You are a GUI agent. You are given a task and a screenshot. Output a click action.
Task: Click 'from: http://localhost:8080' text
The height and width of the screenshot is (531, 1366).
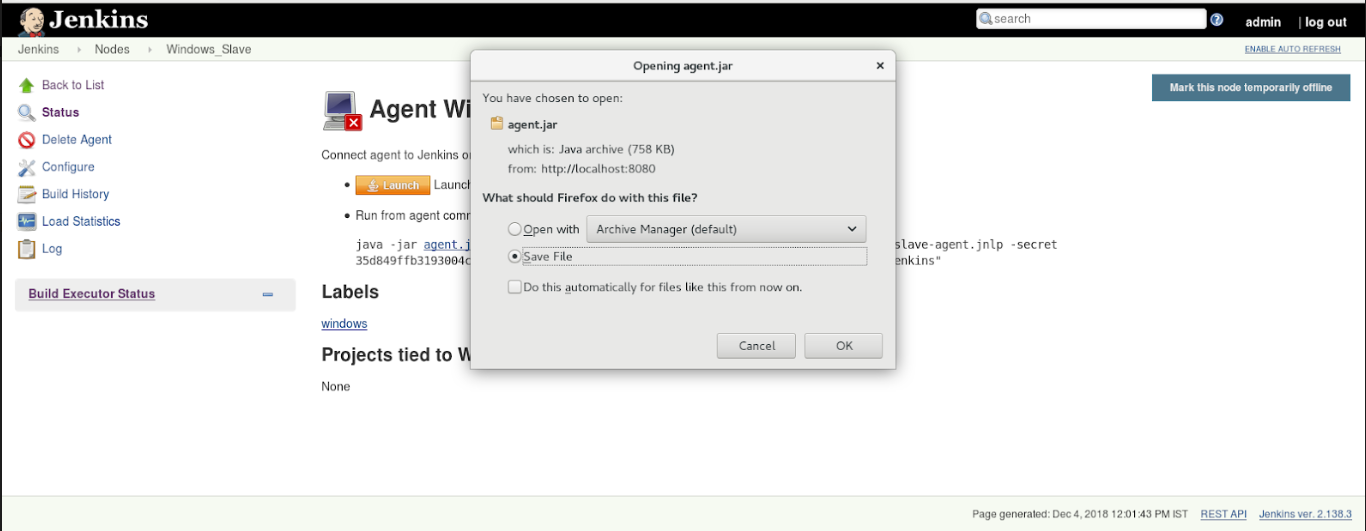582,169
